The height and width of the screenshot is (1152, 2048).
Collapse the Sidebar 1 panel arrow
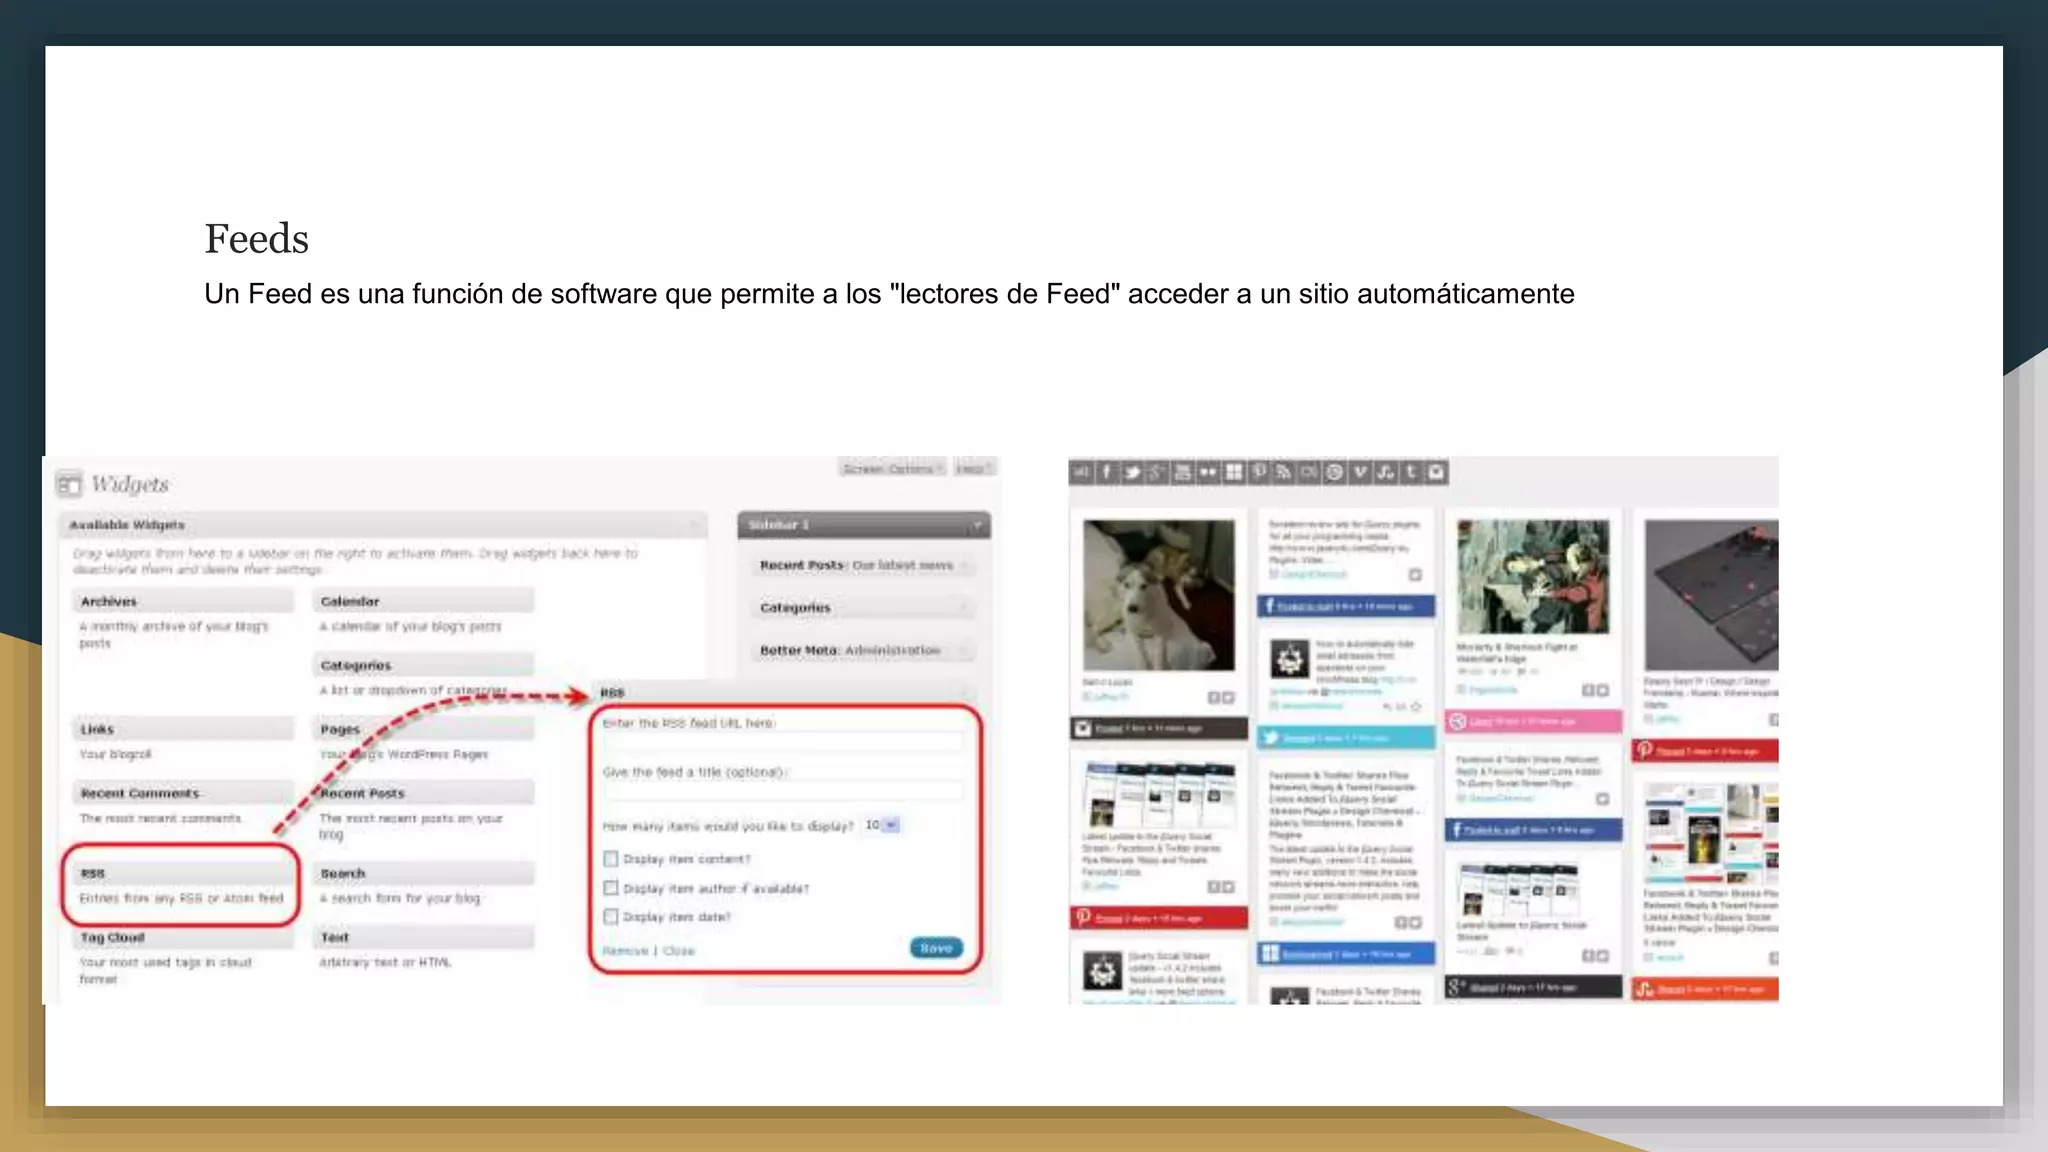(977, 525)
